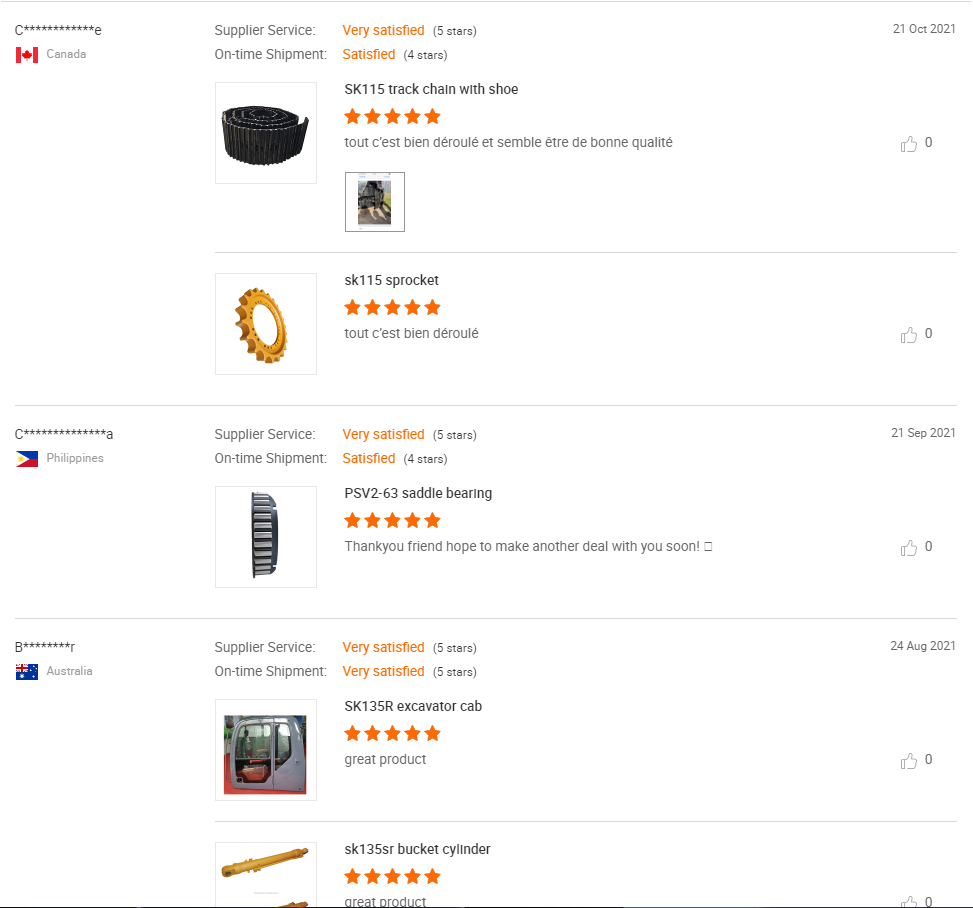Screen dimensions: 973x908
Task: Like the PSV2-63 saddle bearing review
Action: tap(909, 548)
